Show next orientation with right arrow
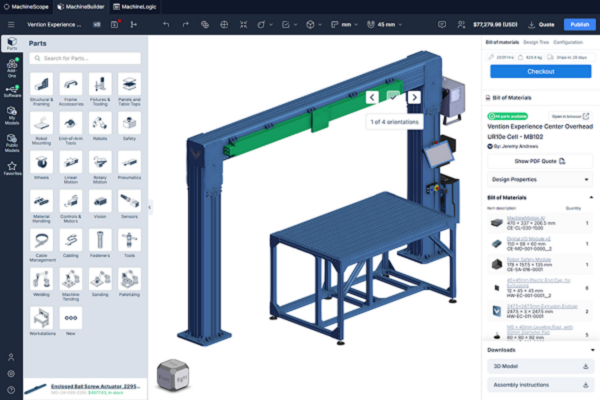The image size is (600, 400). 413,98
